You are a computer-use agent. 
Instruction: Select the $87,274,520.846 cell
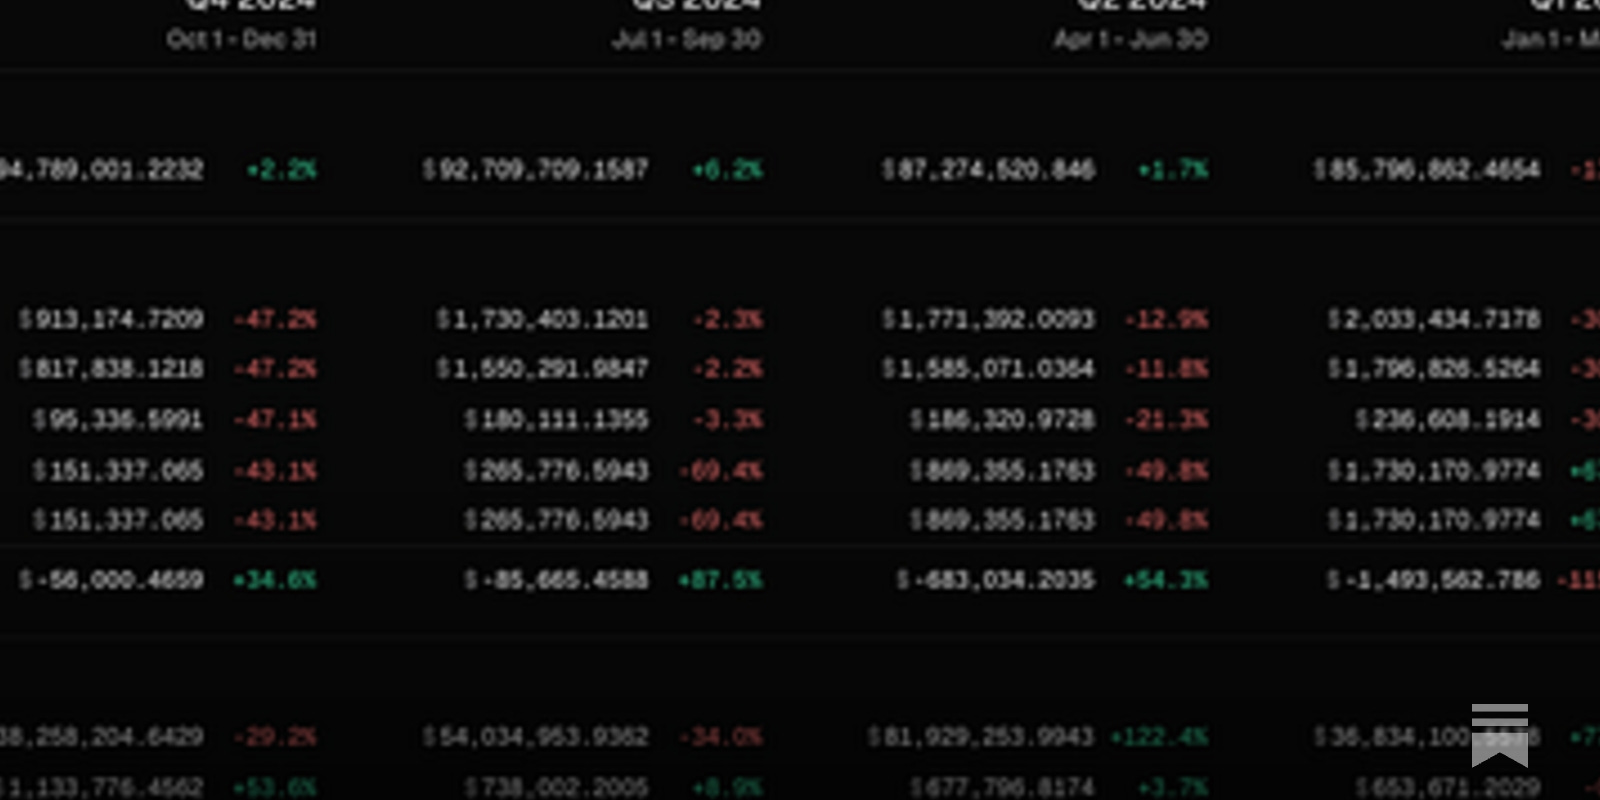point(988,170)
